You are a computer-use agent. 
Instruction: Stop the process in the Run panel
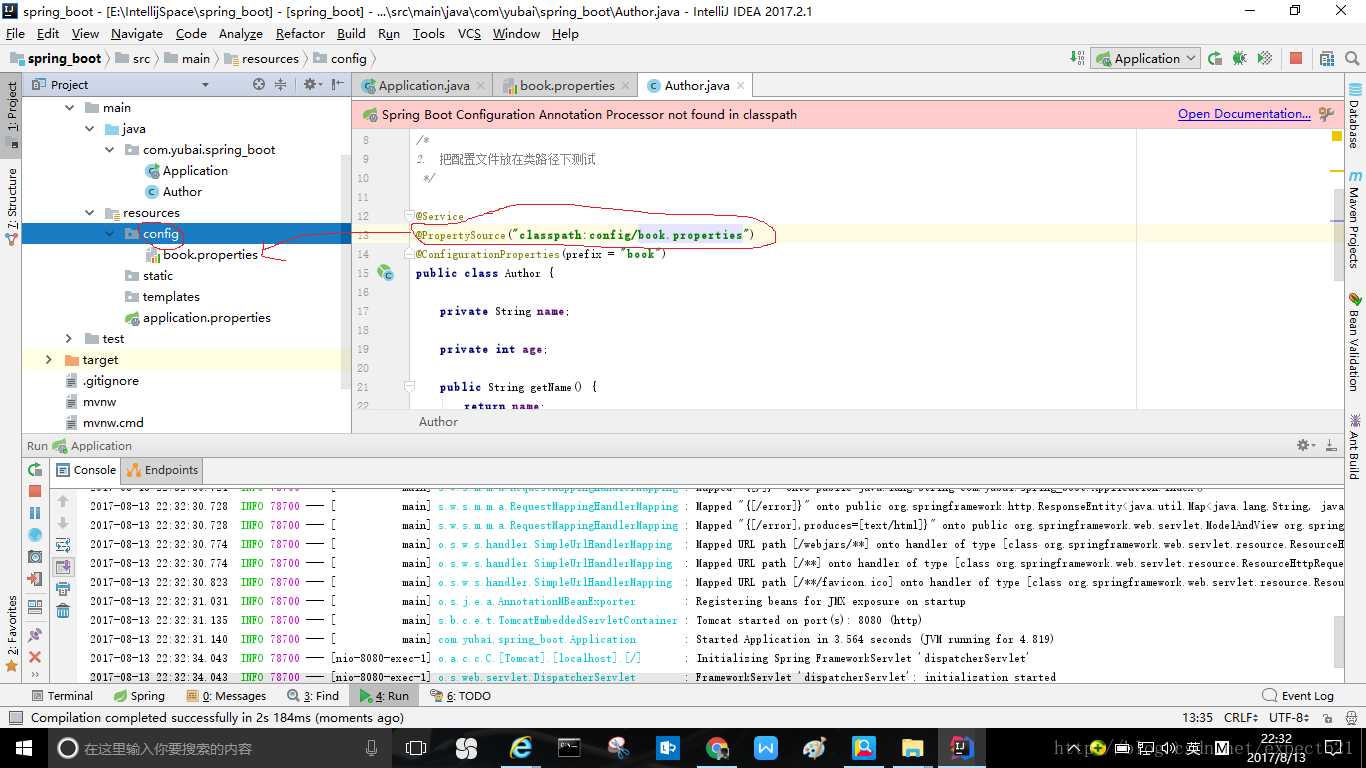35,491
